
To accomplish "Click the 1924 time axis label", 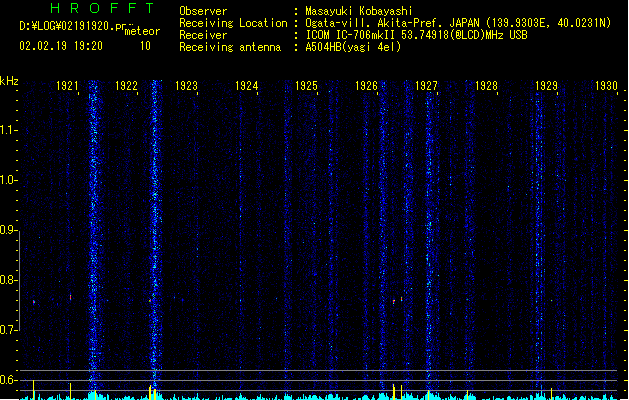I will click(246, 86).
